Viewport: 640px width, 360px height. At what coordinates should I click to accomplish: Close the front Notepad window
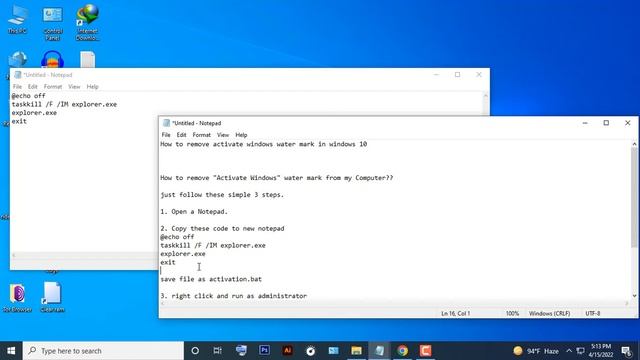(x=628, y=123)
